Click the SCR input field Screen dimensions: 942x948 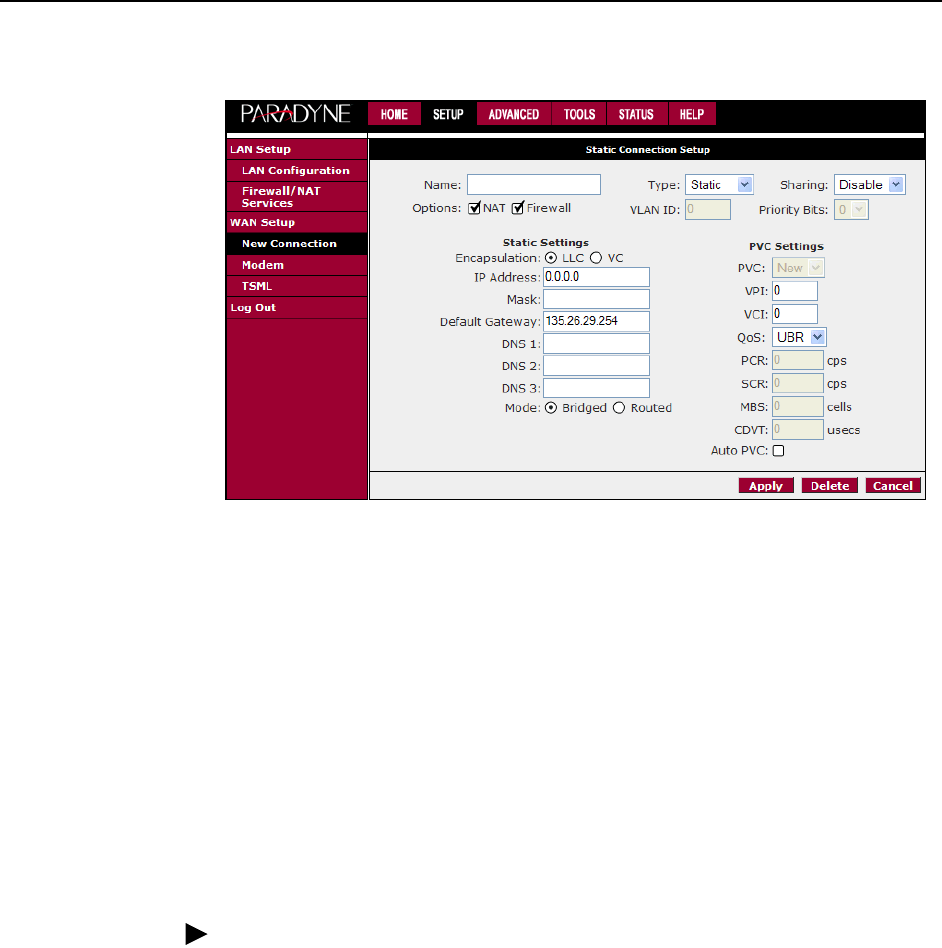point(797,383)
